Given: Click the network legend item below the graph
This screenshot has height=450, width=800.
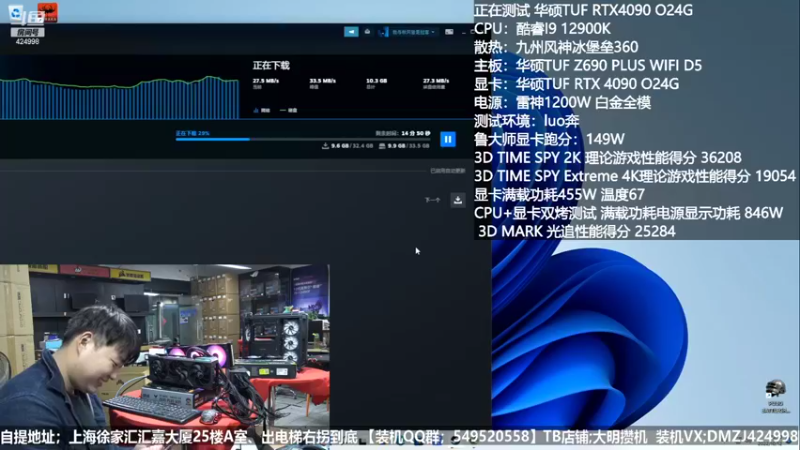Looking at the screenshot, I should [x=262, y=110].
